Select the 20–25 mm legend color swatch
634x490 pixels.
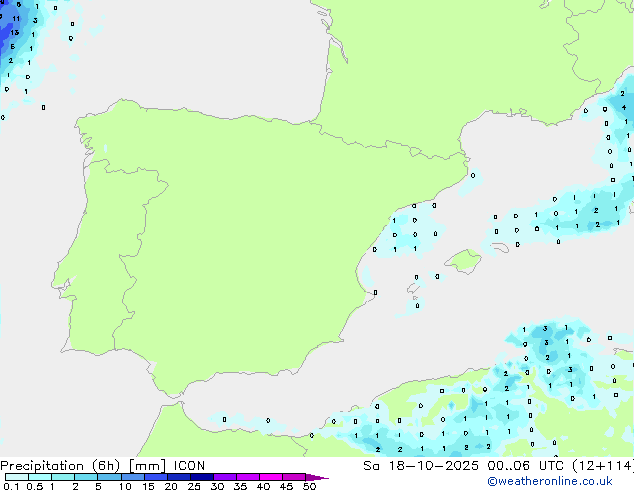(178, 477)
